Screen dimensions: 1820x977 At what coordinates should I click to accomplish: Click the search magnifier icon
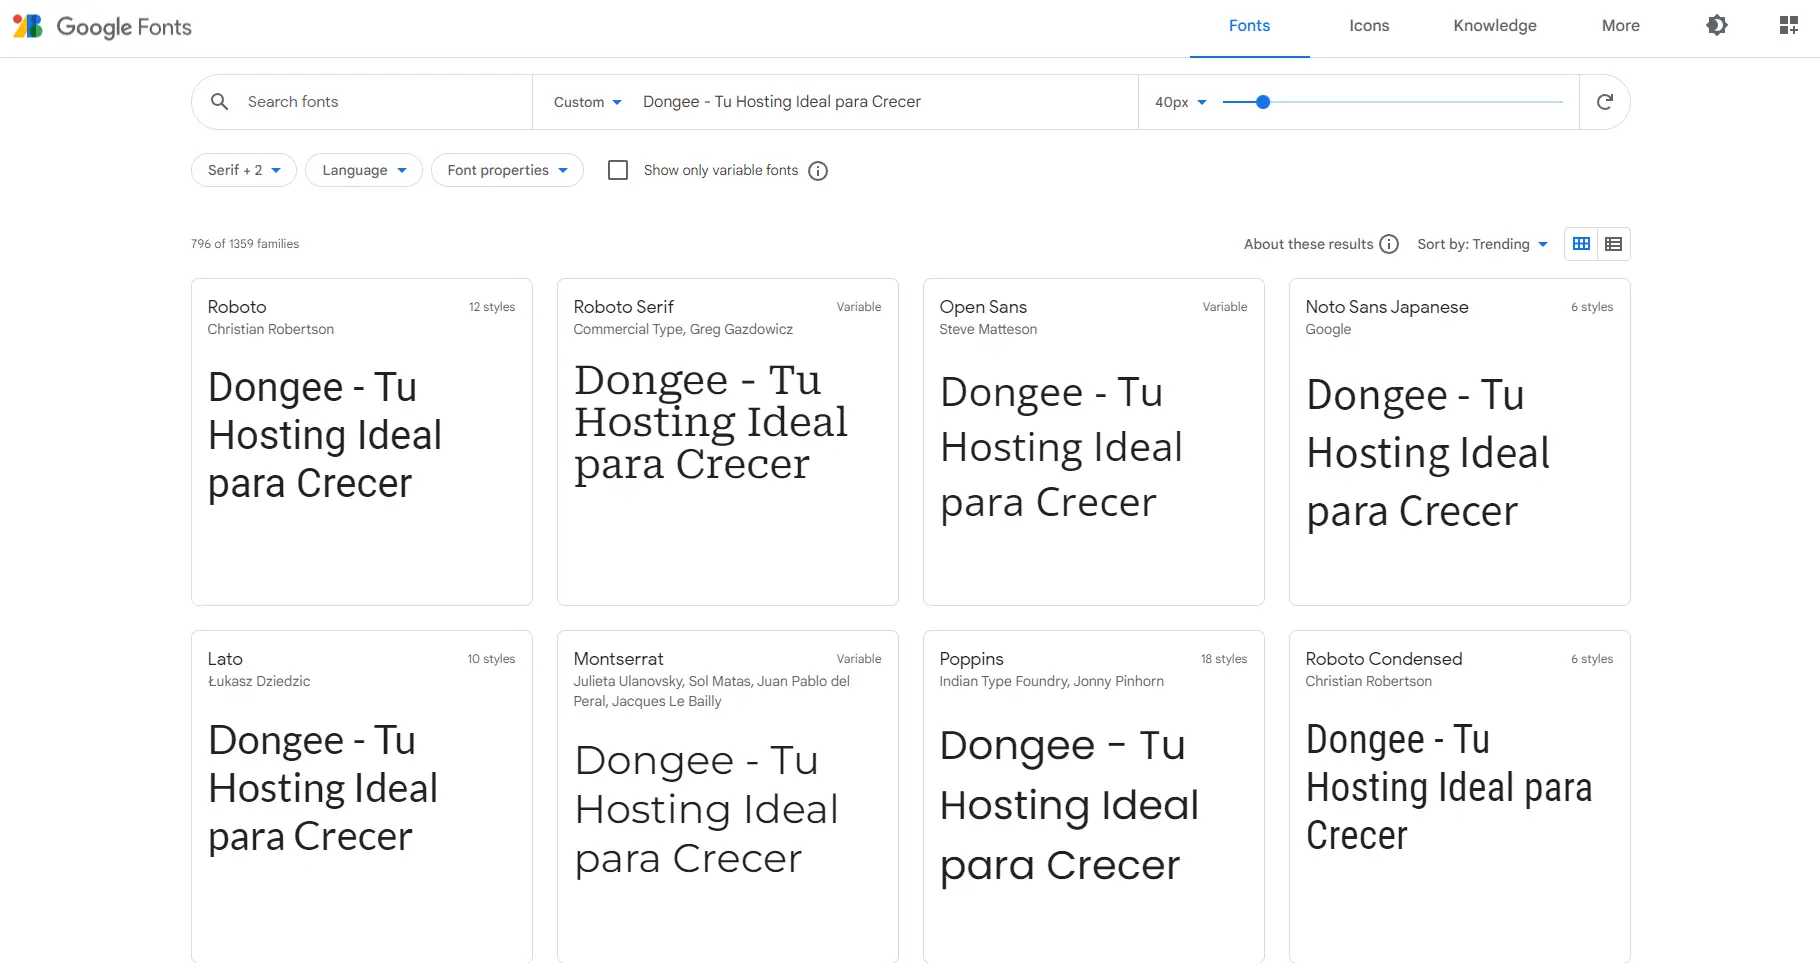click(x=220, y=101)
